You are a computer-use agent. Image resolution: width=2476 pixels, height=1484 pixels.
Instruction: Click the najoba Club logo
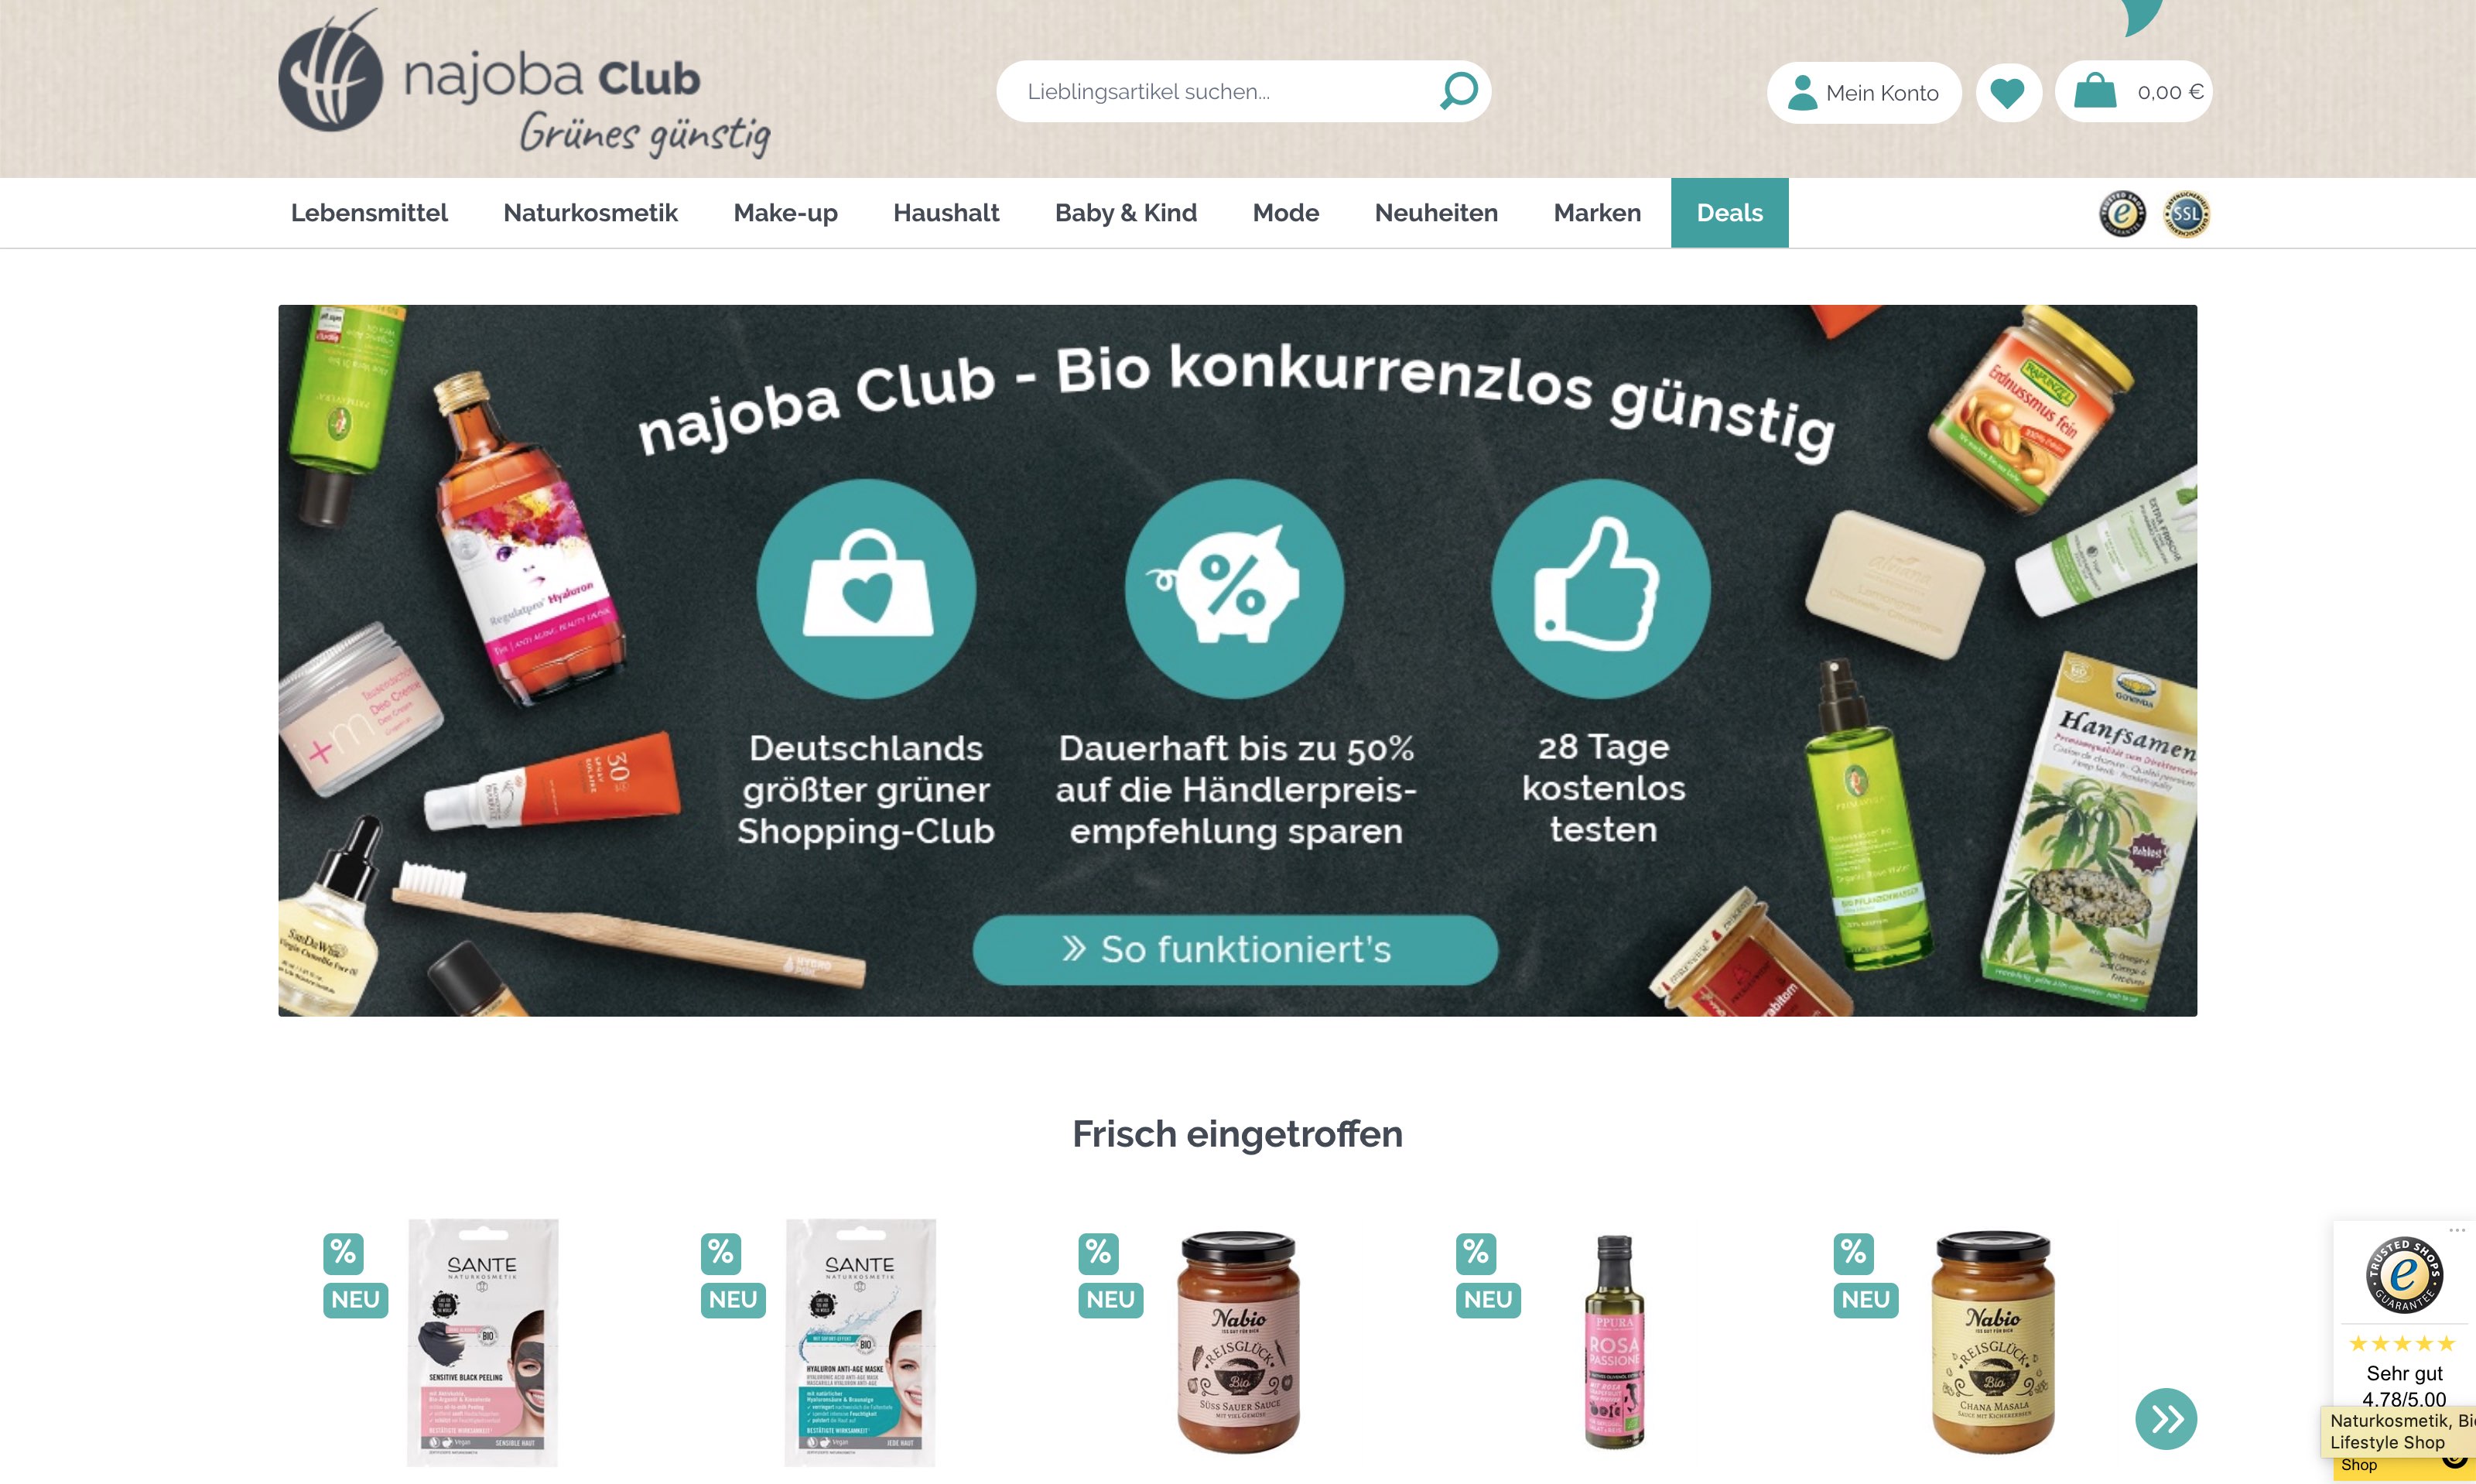coord(524,84)
